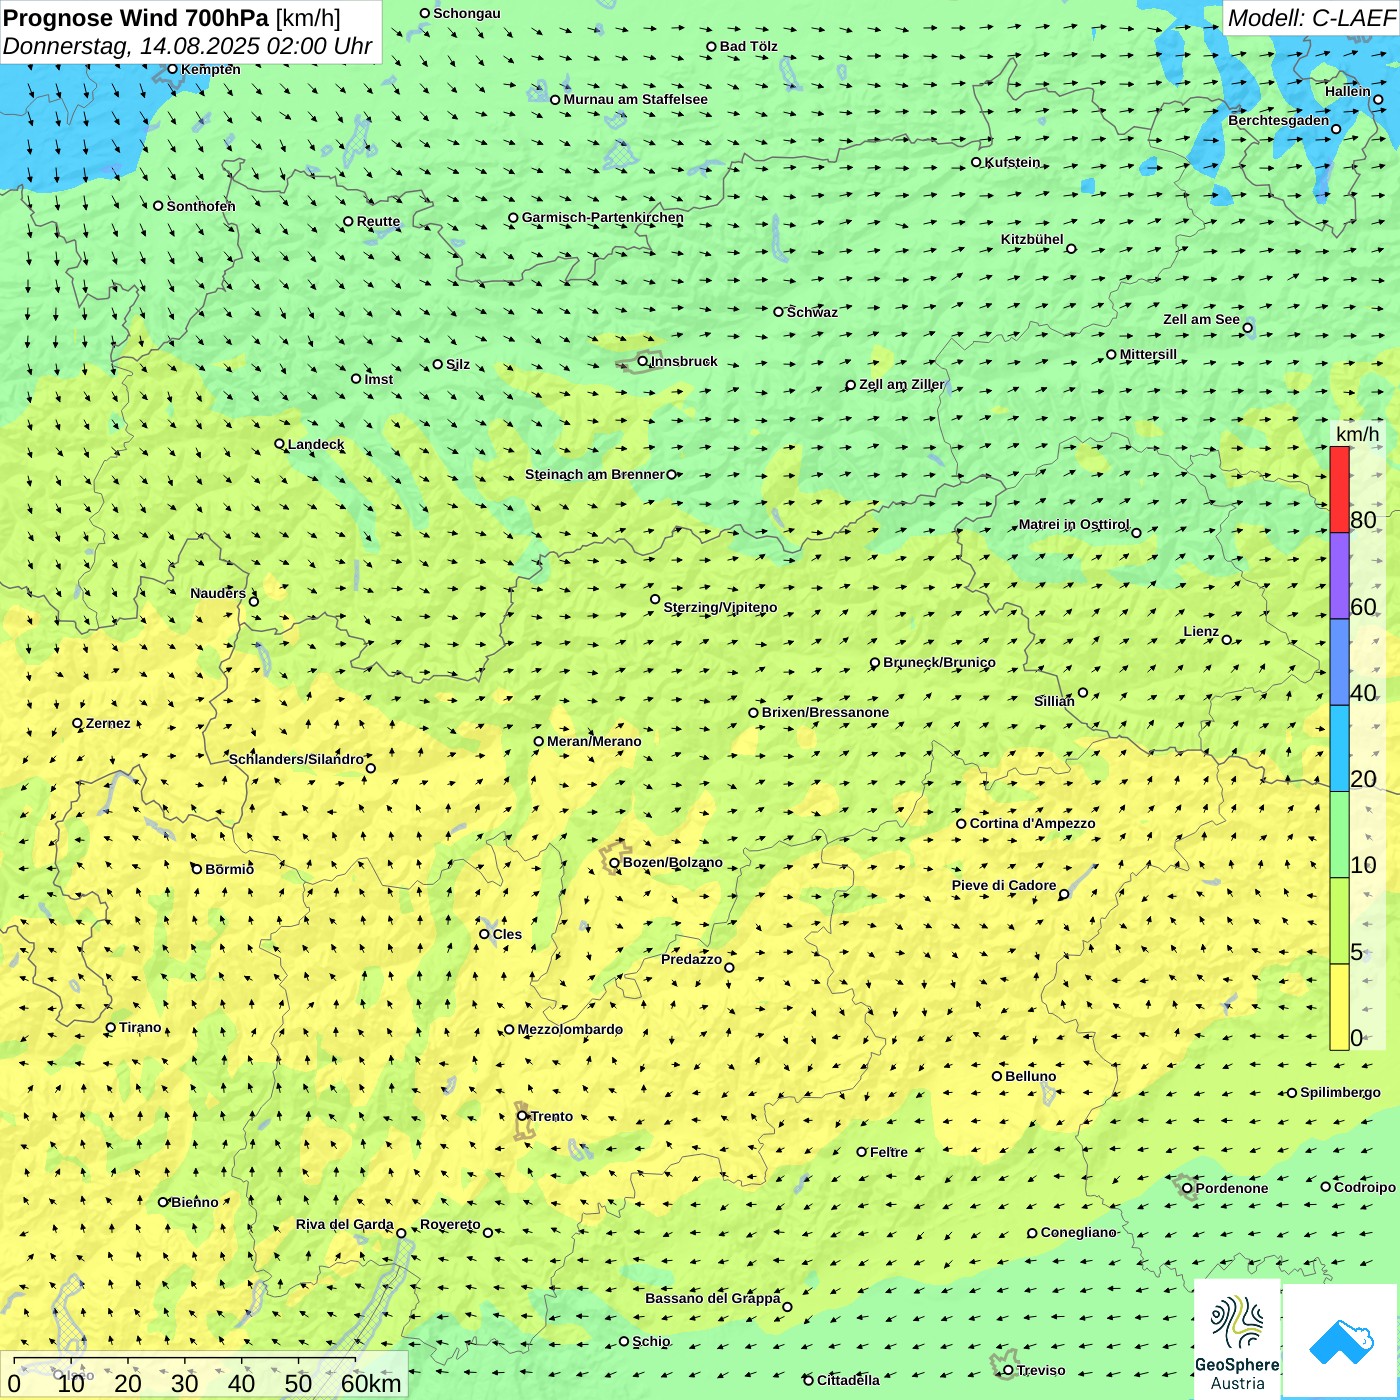Click the Sterzing/Vipiteno label

point(720,607)
